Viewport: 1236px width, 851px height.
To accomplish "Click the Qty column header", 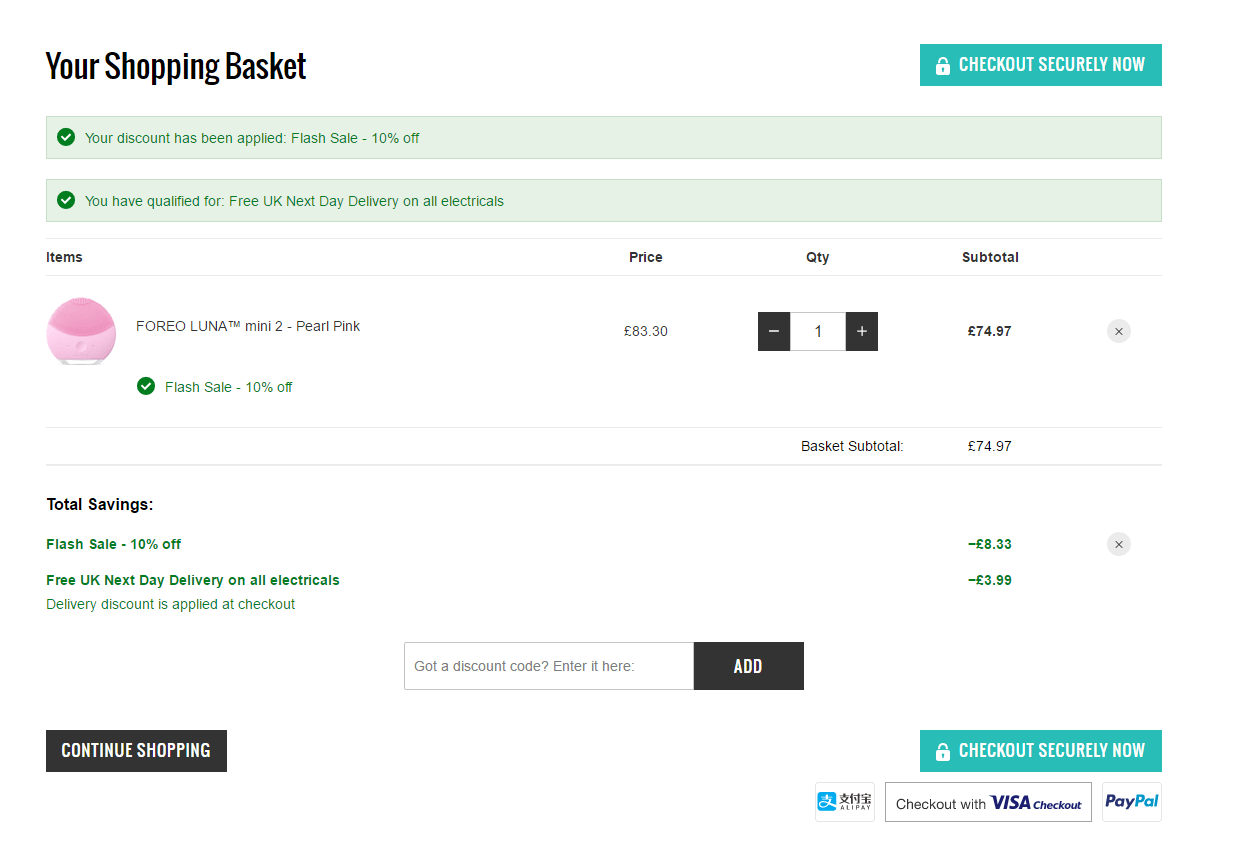I will (818, 257).
